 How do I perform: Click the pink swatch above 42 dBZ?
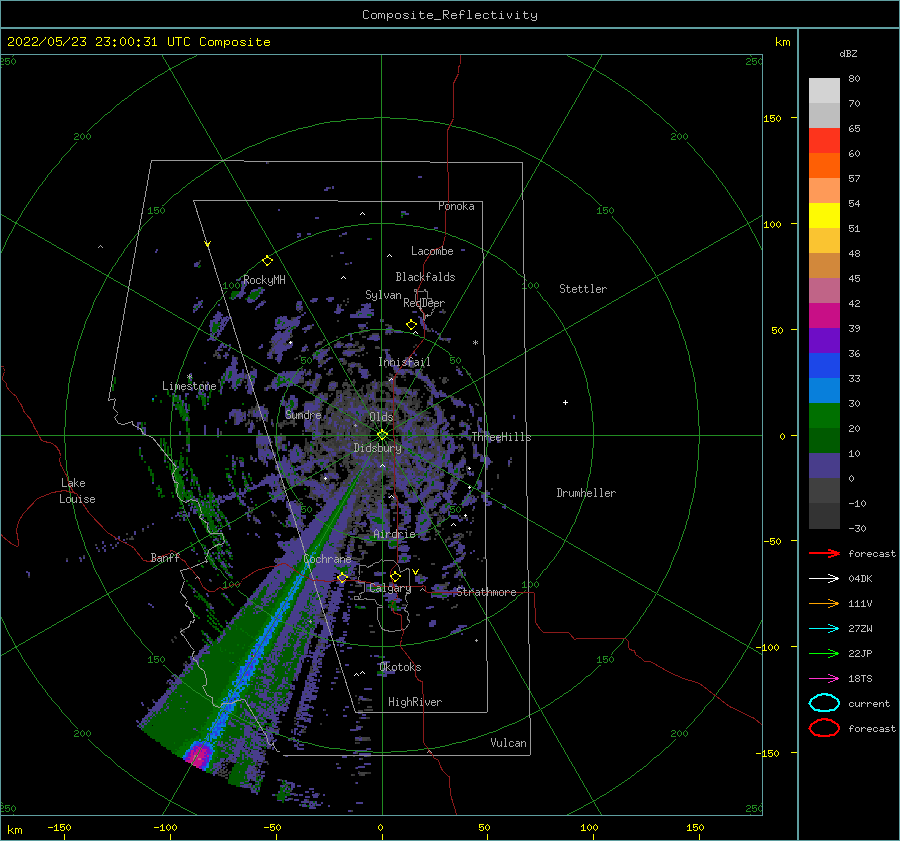824,290
